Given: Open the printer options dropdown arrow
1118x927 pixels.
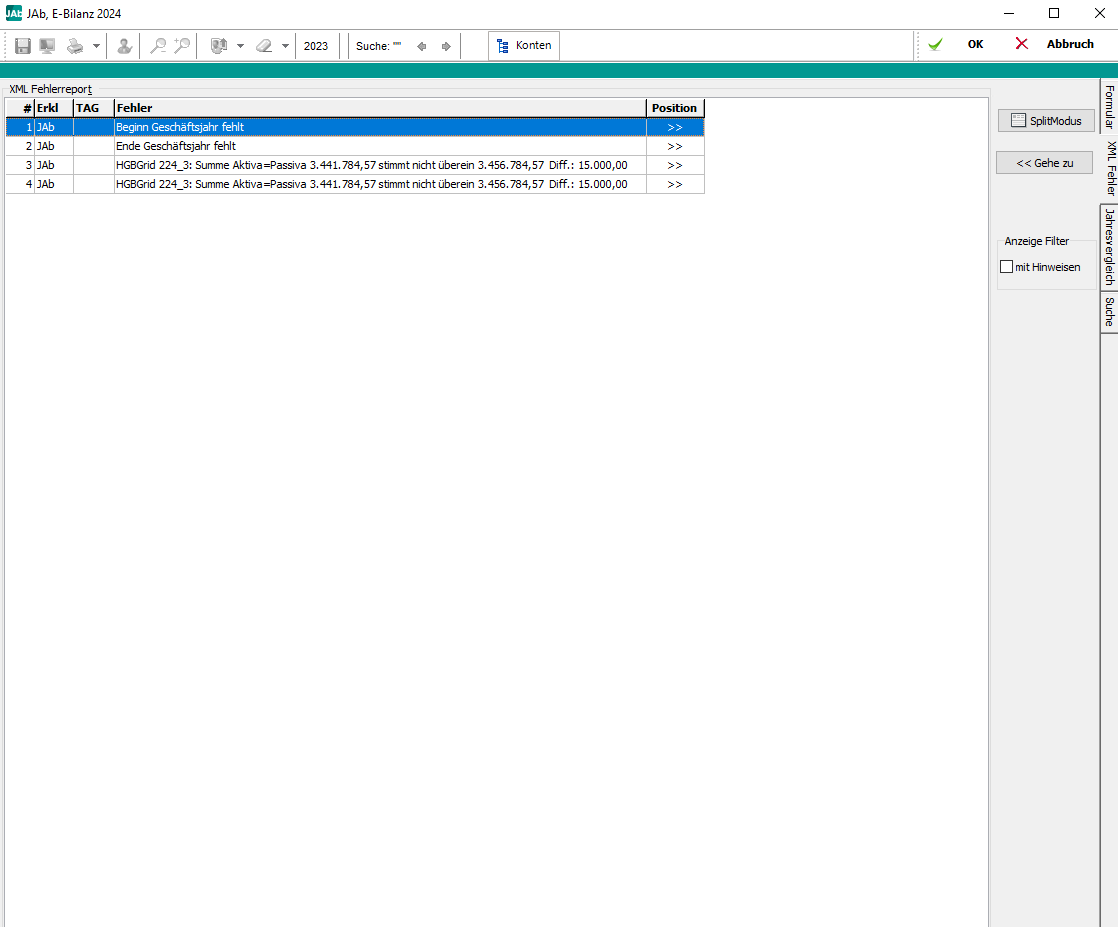Looking at the screenshot, I should pos(96,46).
